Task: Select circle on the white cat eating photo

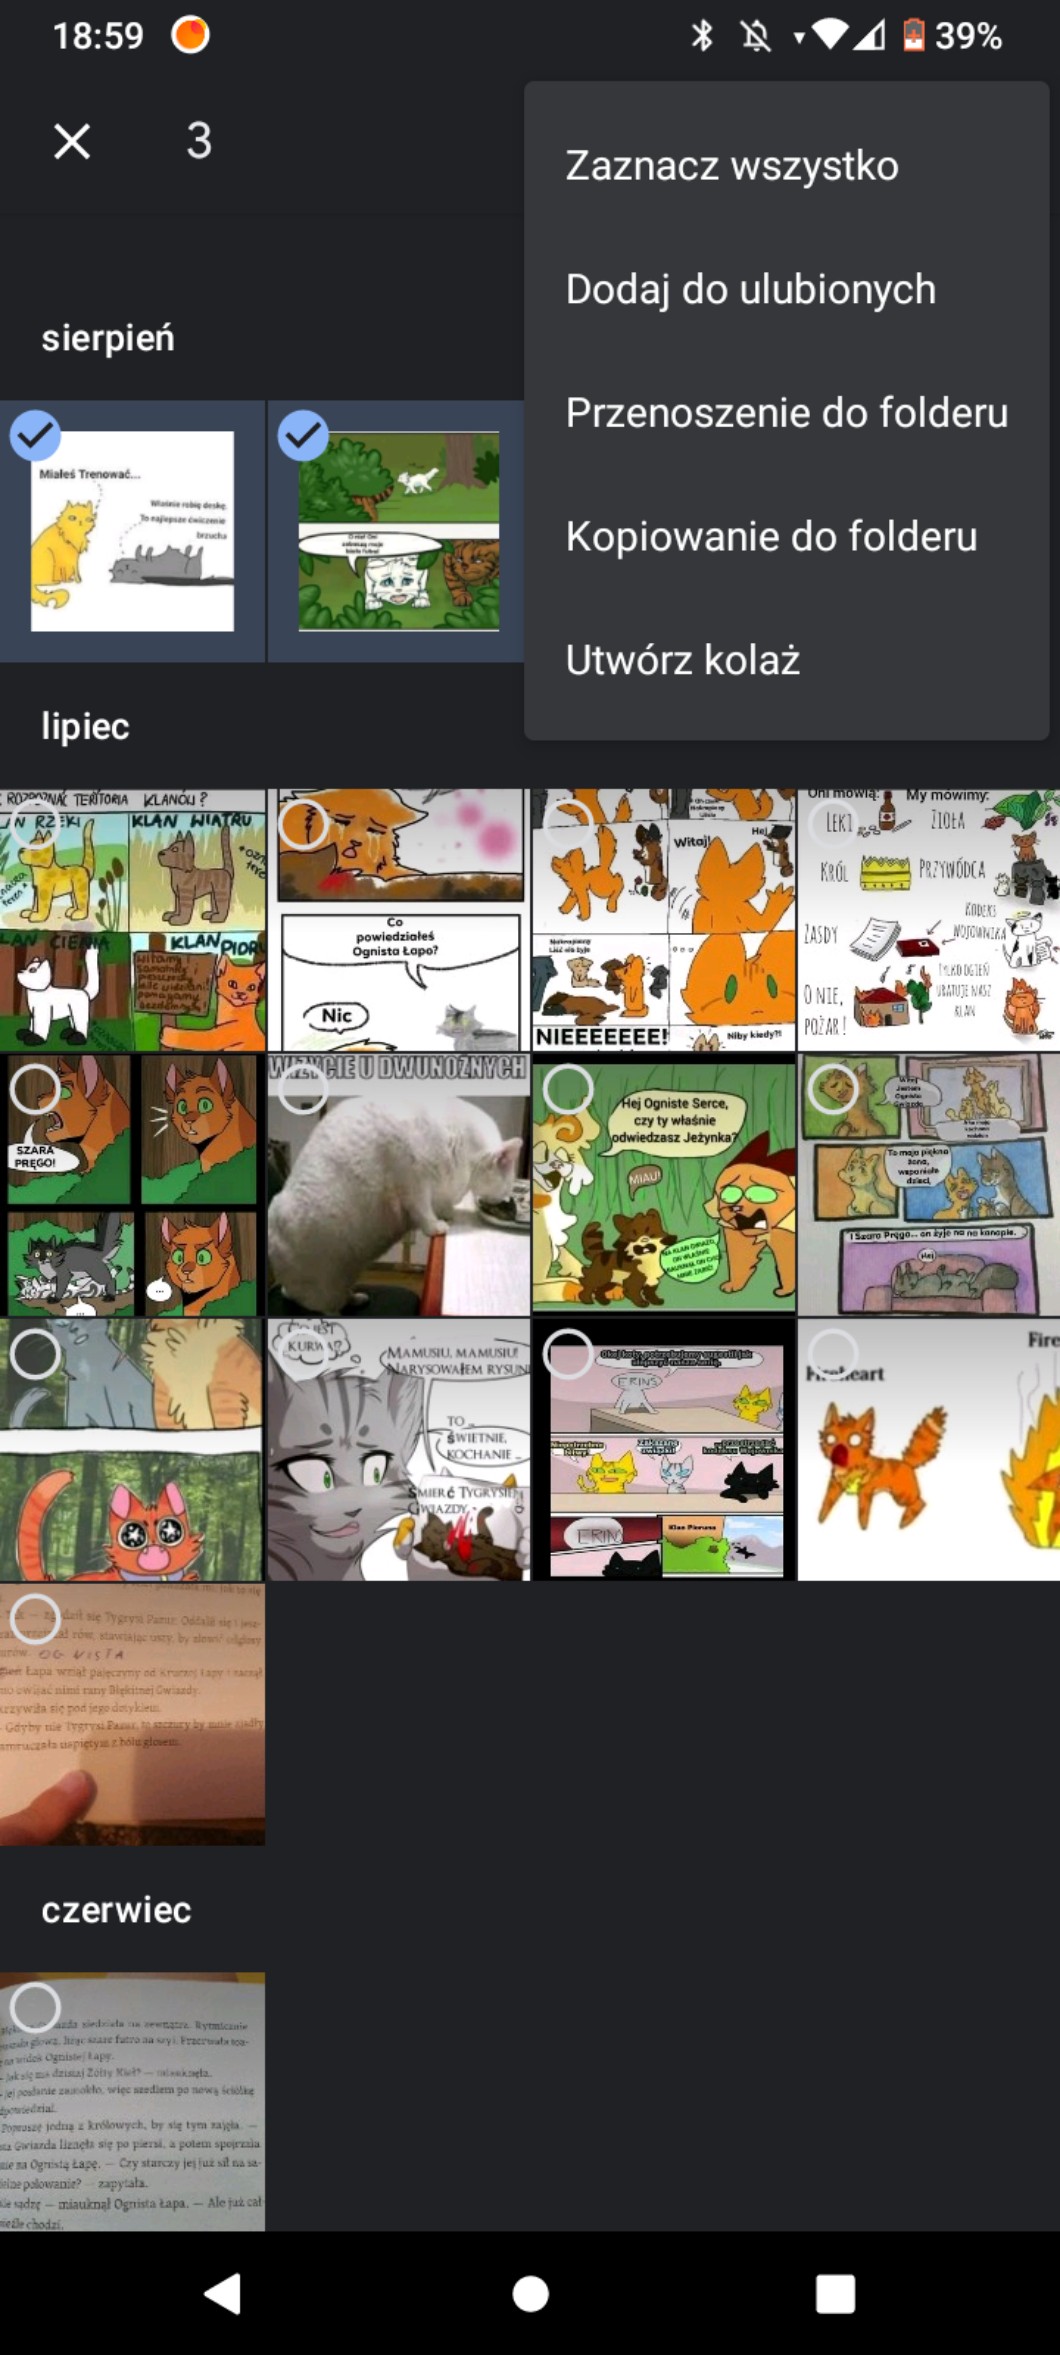Action: (303, 1088)
